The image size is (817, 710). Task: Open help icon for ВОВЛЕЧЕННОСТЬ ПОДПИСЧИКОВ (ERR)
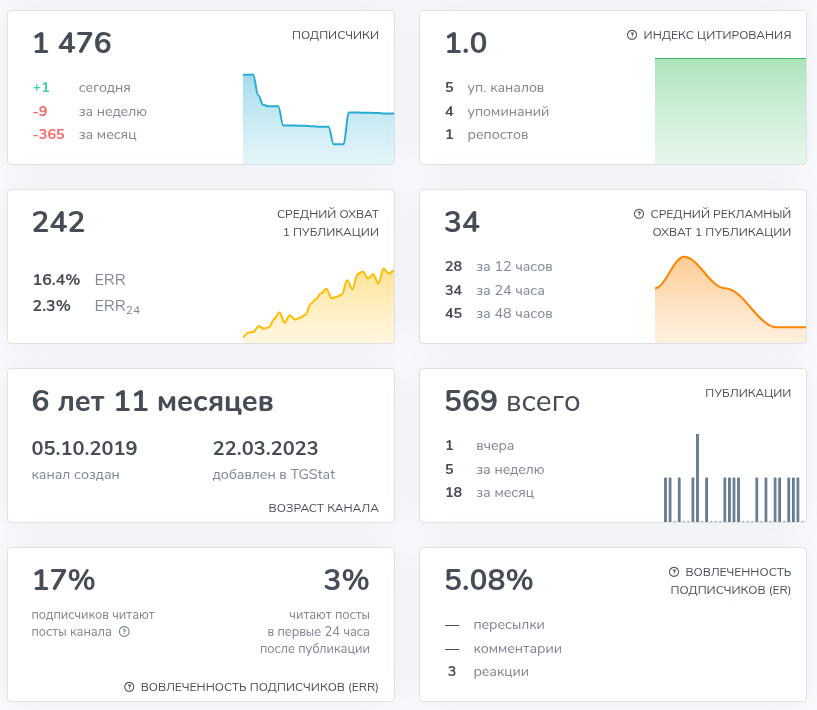129,687
